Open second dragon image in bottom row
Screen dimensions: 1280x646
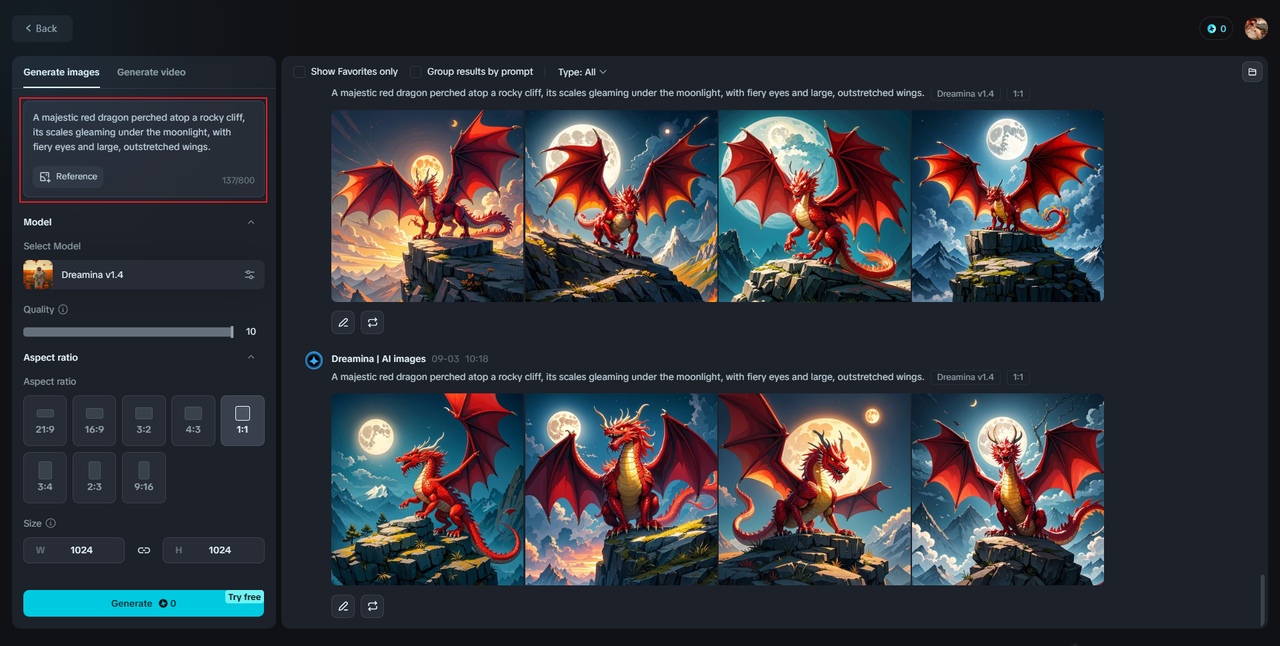(621, 489)
